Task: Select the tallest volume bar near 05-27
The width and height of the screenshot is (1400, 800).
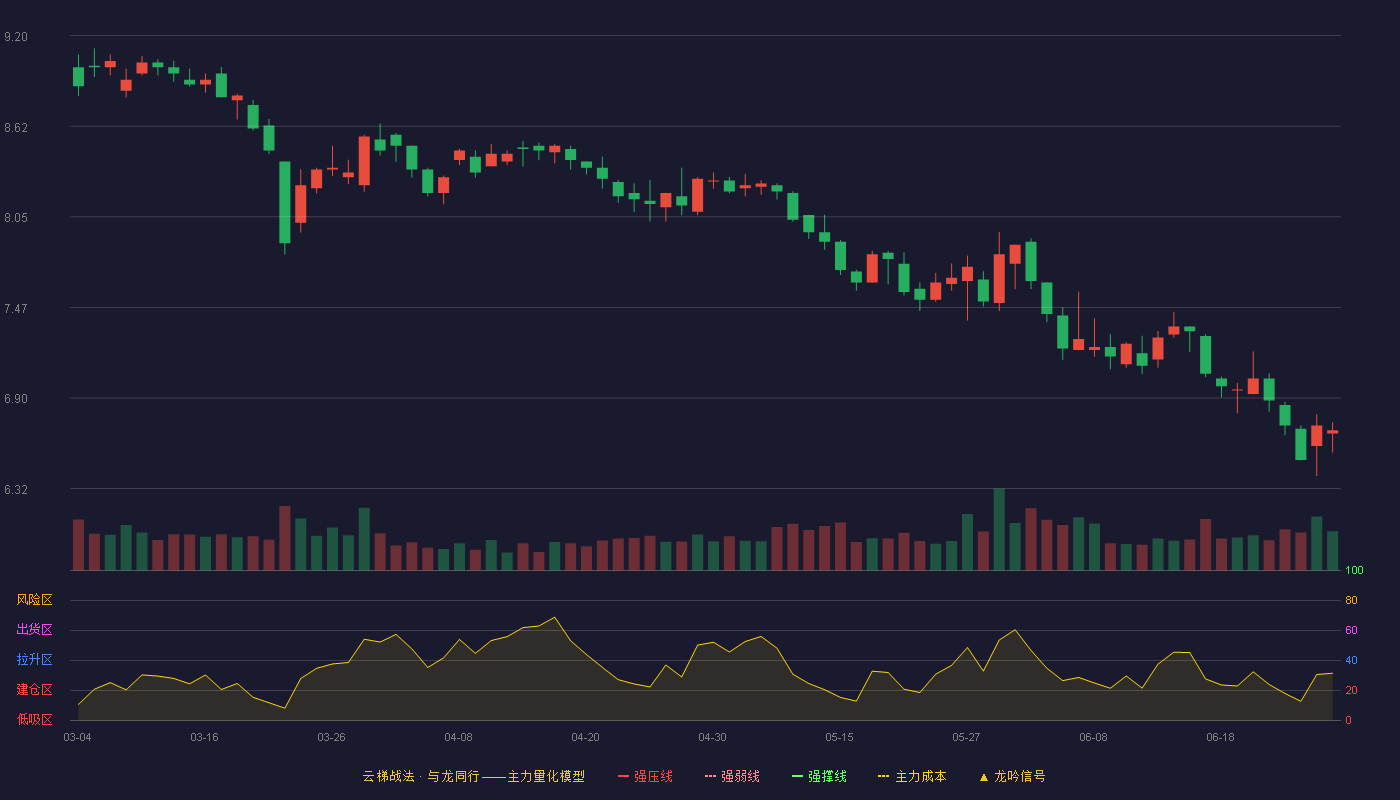Action: (999, 529)
